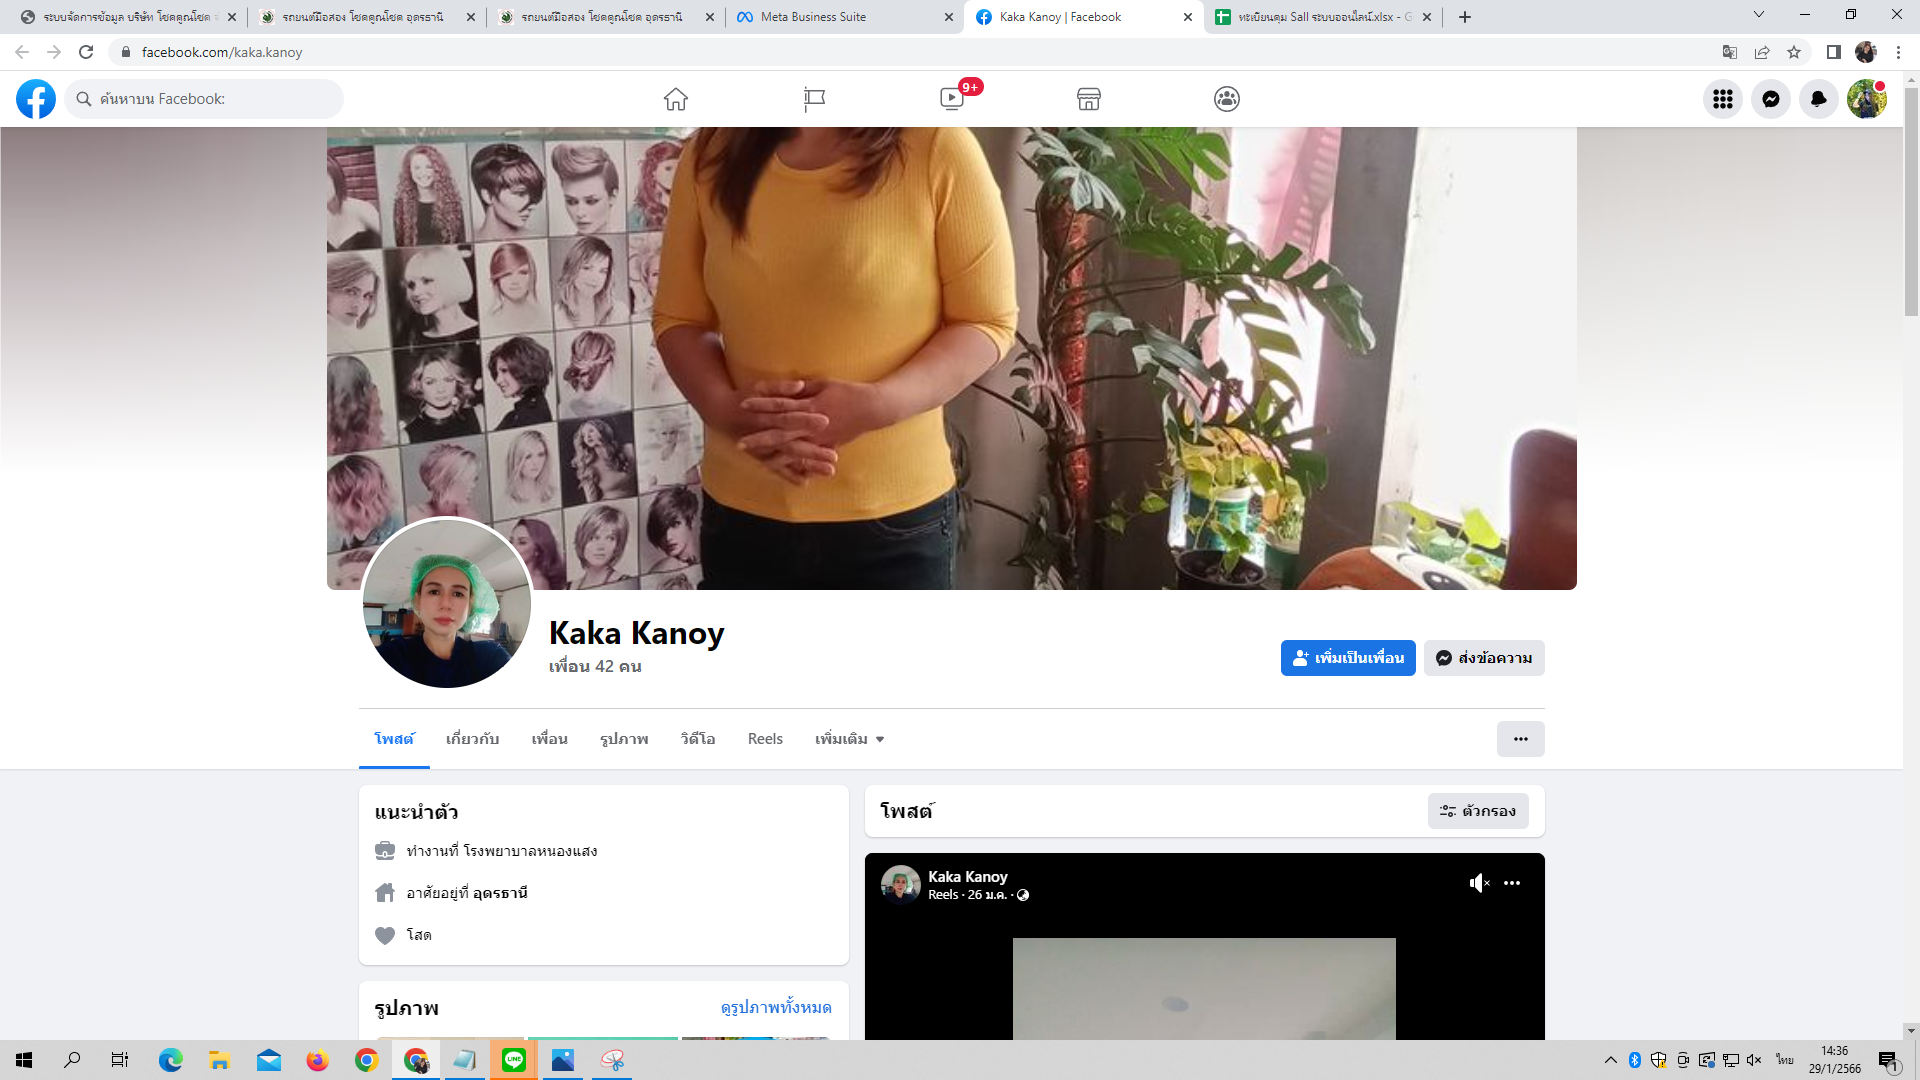The height and width of the screenshot is (1080, 1920).
Task: Open notifications bell icon
Action: pyautogui.click(x=1819, y=99)
